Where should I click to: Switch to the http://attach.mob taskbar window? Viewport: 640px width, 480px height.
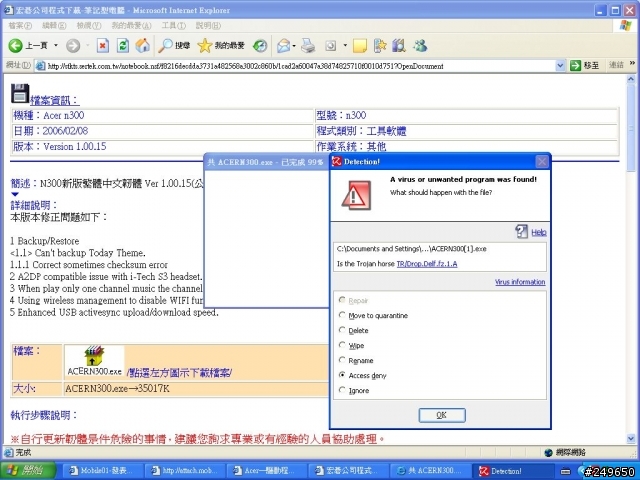pyautogui.click(x=184, y=471)
